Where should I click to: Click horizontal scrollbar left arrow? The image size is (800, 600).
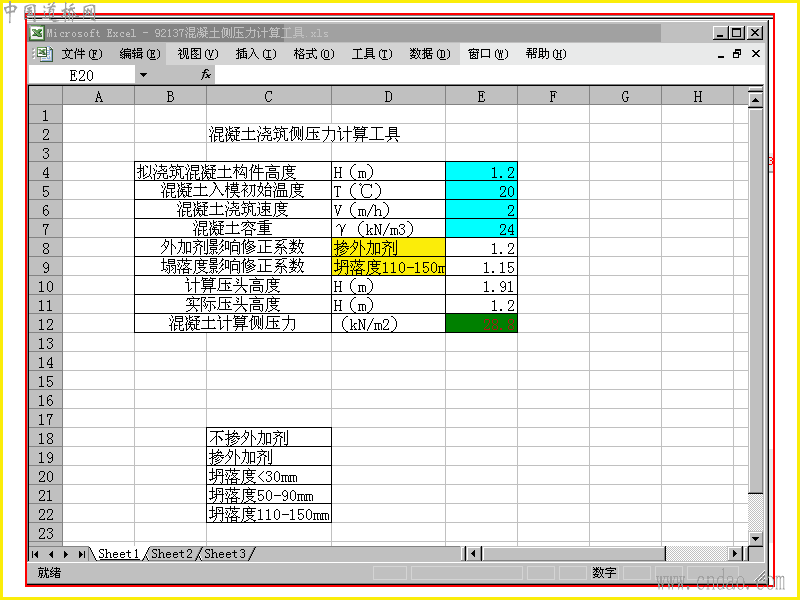[x=473, y=554]
